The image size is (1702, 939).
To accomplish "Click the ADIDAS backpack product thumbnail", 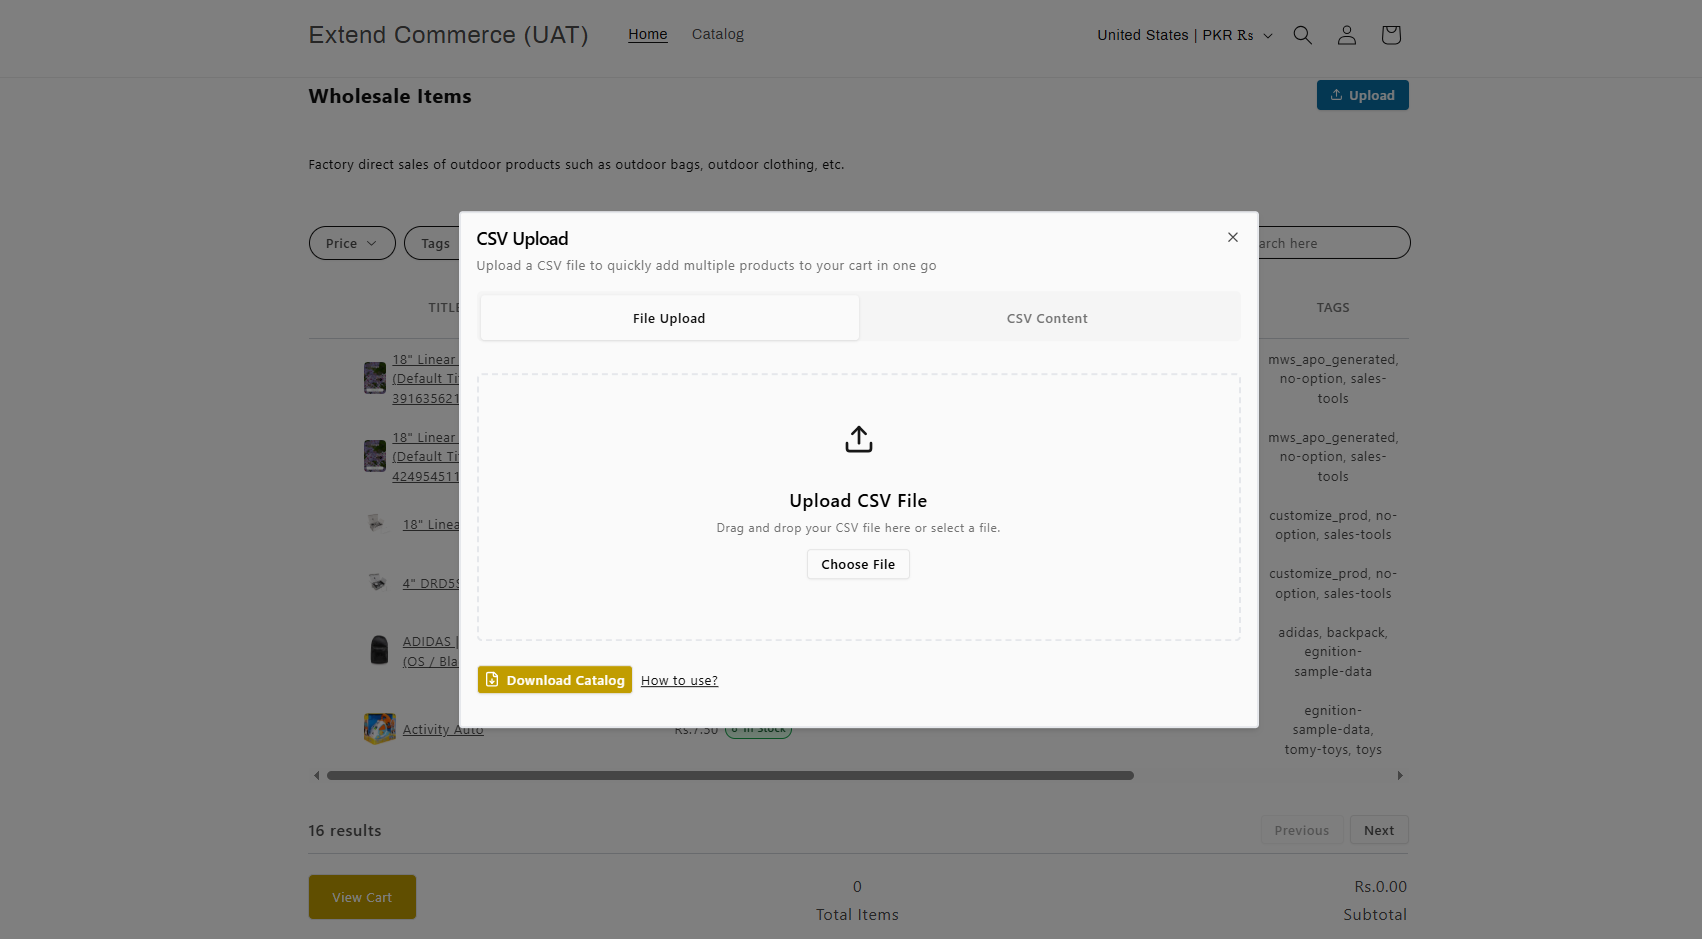I will 379,650.
